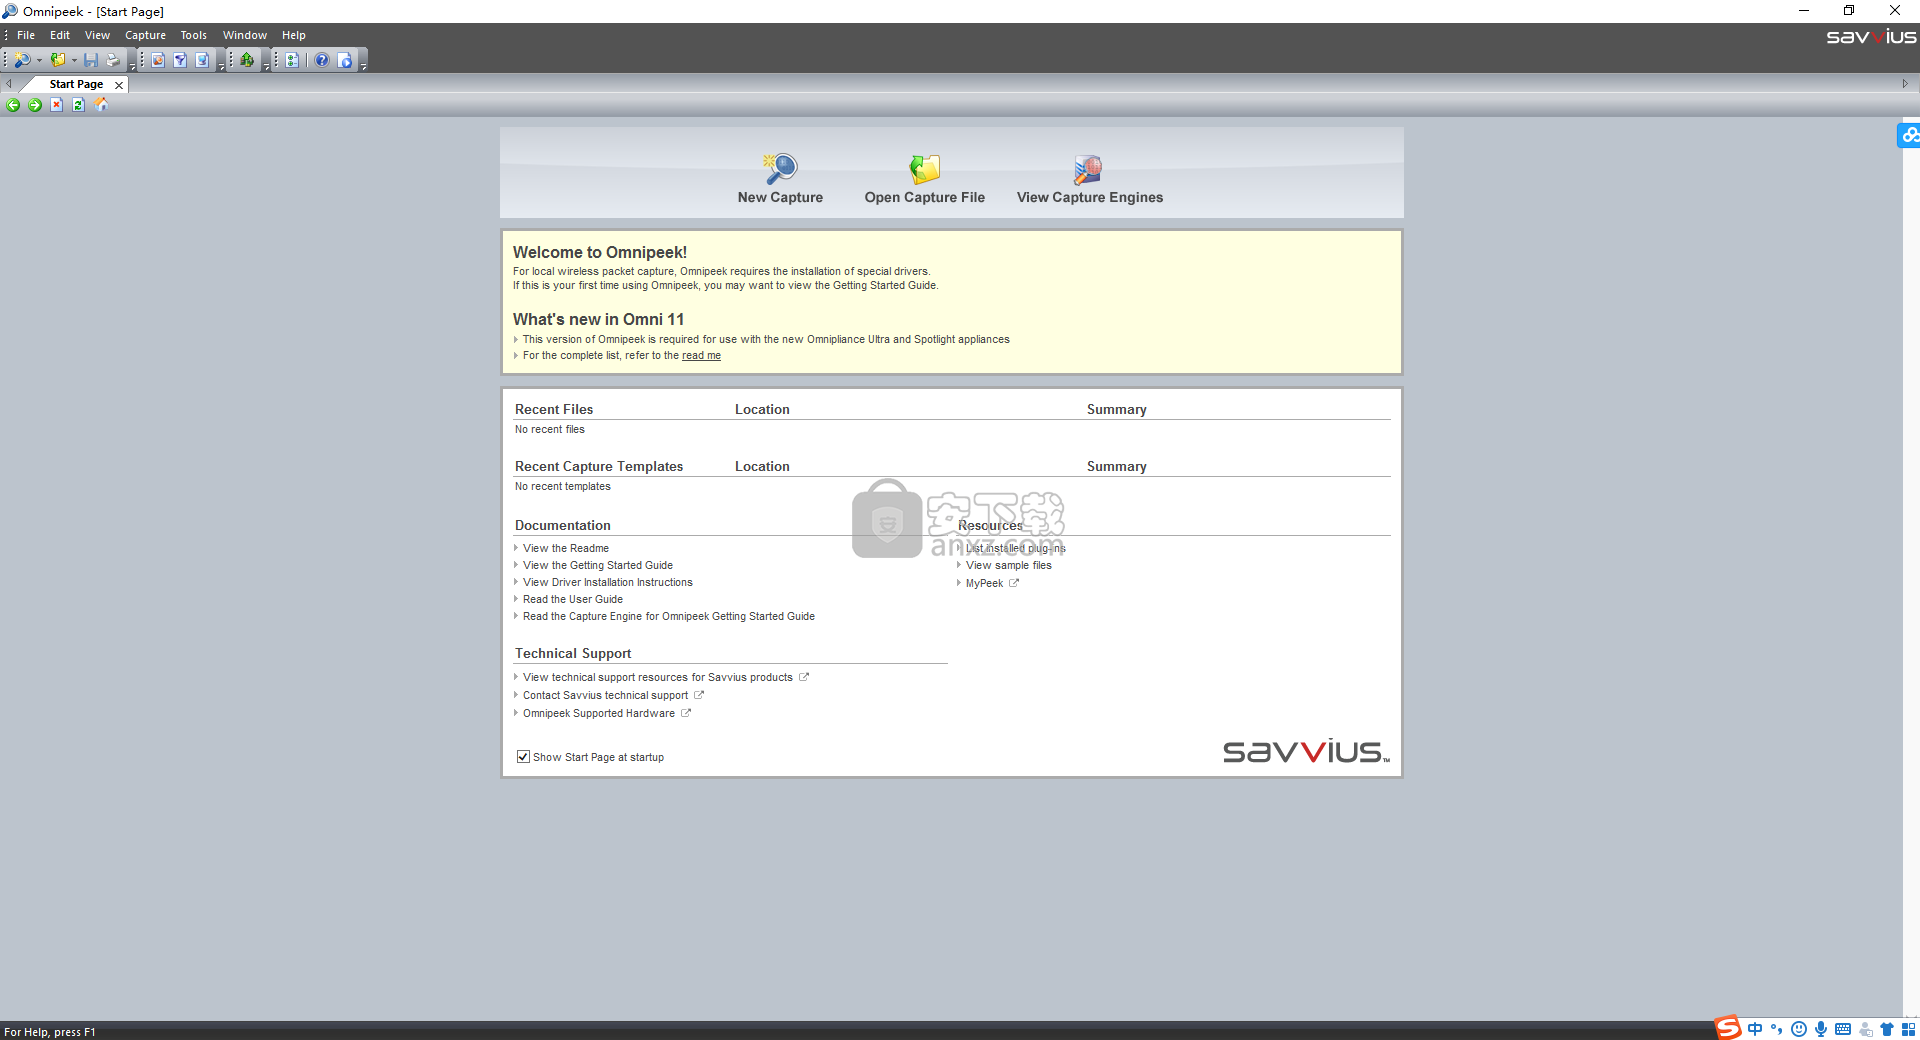1920x1040 pixels.
Task: Open Help with the blue question mark icon
Action: [322, 60]
